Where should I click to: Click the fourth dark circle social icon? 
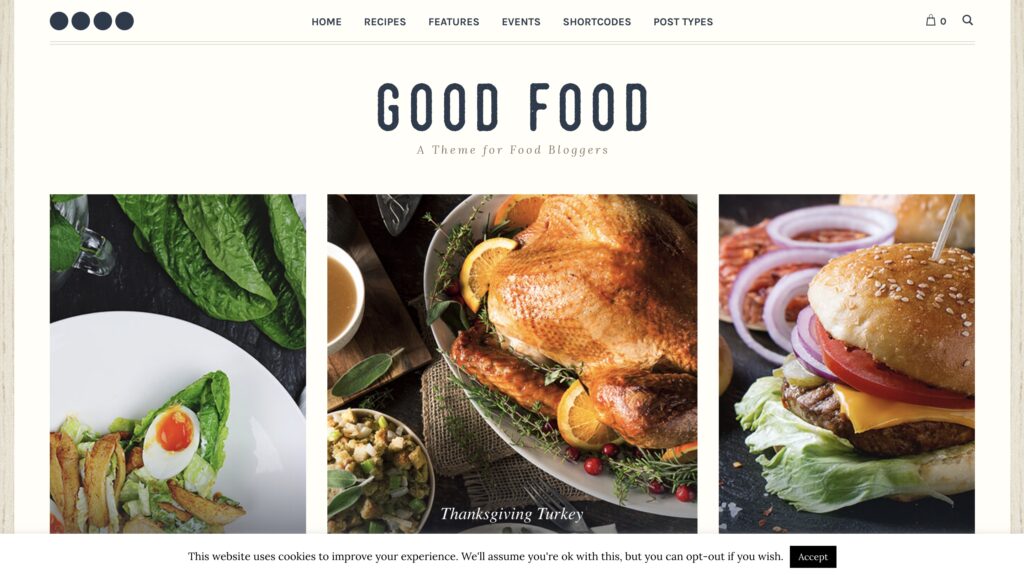[x=125, y=21]
